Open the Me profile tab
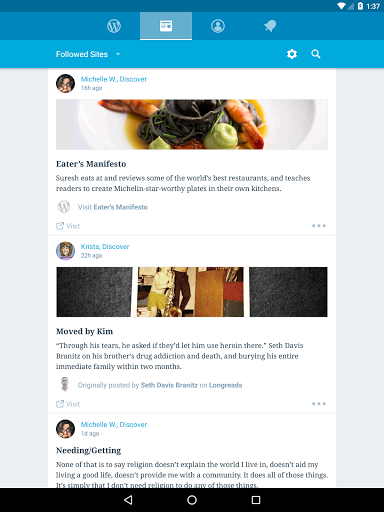This screenshot has height=512, width=384. pos(218,26)
